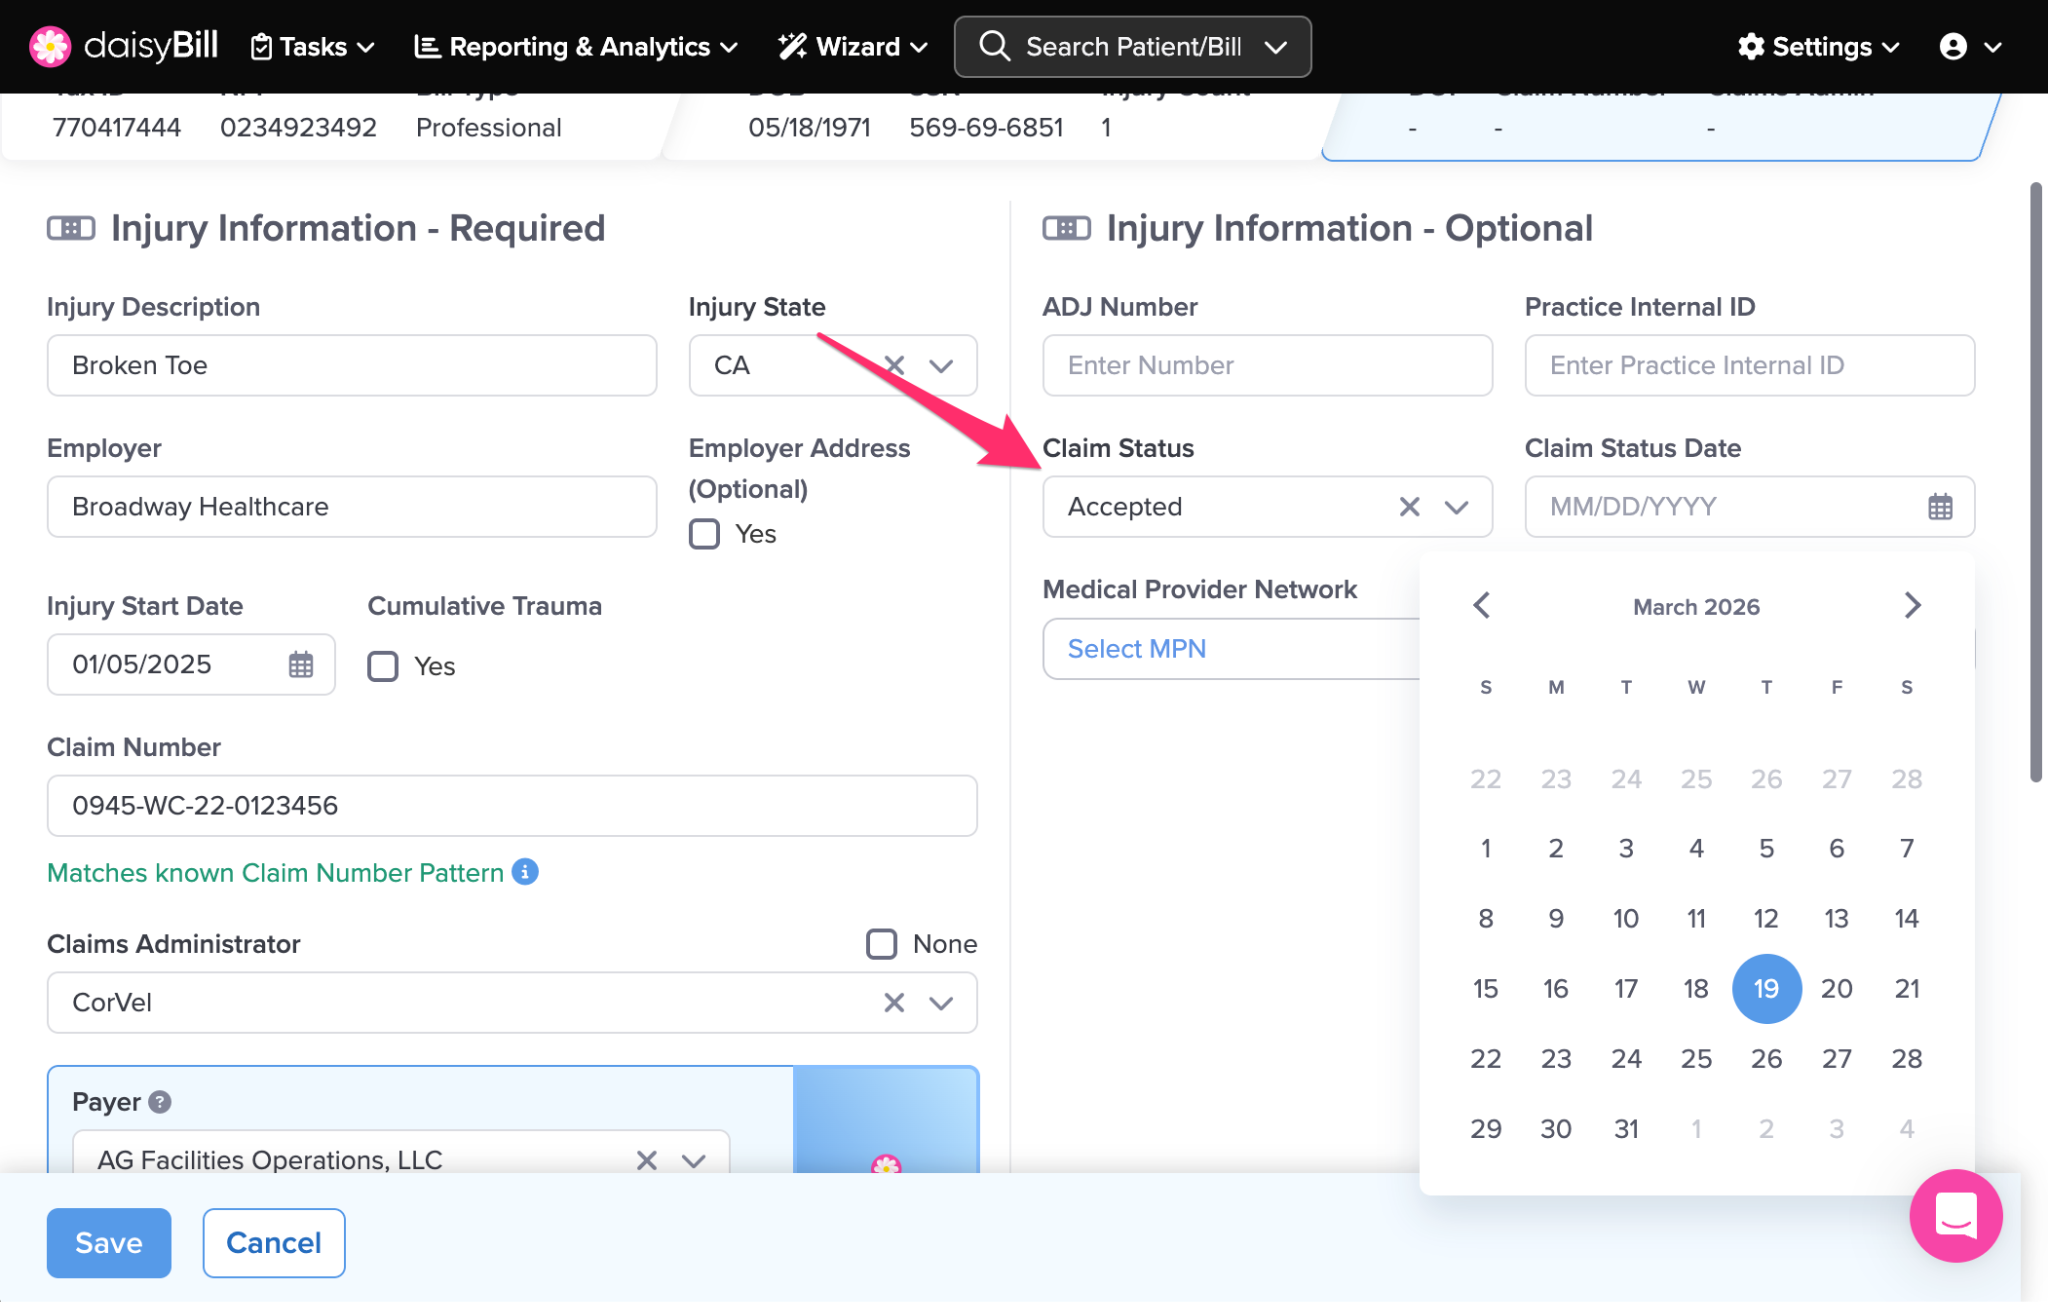Open the Claim Status dropdown arrow
This screenshot has width=2048, height=1302.
(x=1456, y=507)
